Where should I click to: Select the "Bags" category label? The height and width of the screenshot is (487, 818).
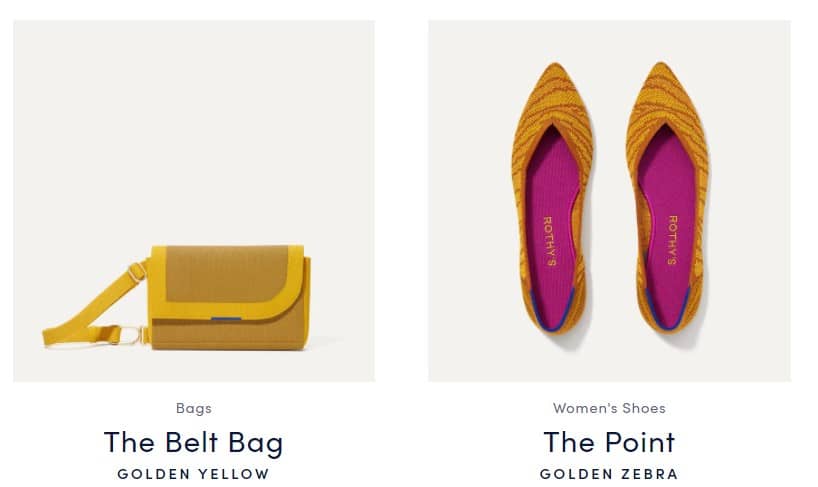tap(193, 408)
